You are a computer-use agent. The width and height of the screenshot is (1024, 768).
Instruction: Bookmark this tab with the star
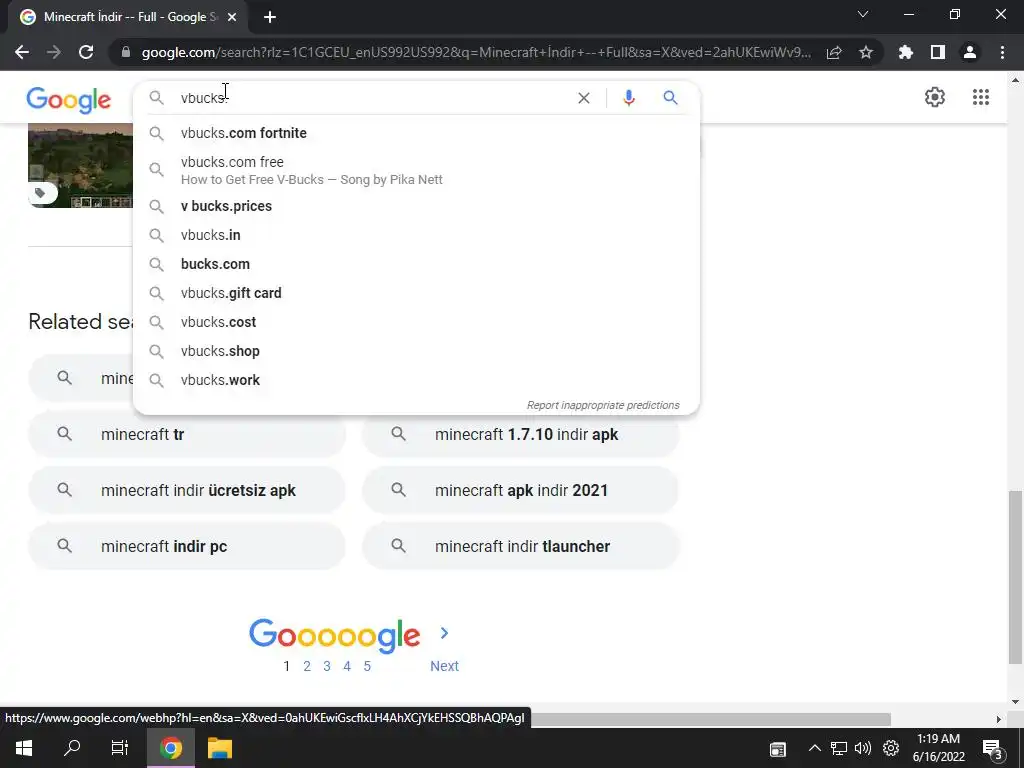866,52
